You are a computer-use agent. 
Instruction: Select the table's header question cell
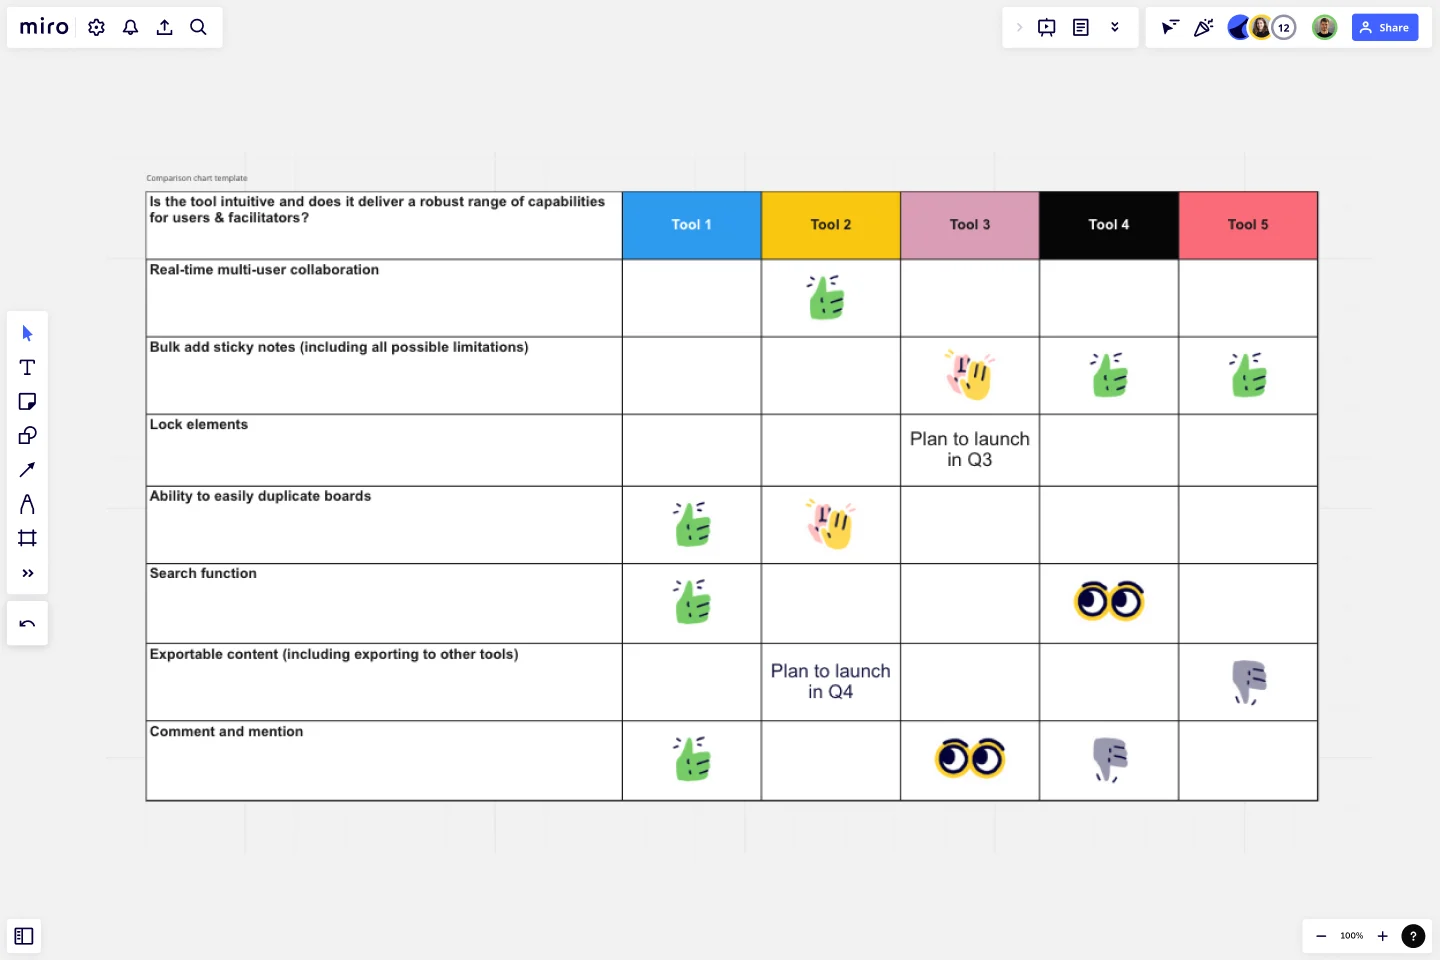(384, 225)
